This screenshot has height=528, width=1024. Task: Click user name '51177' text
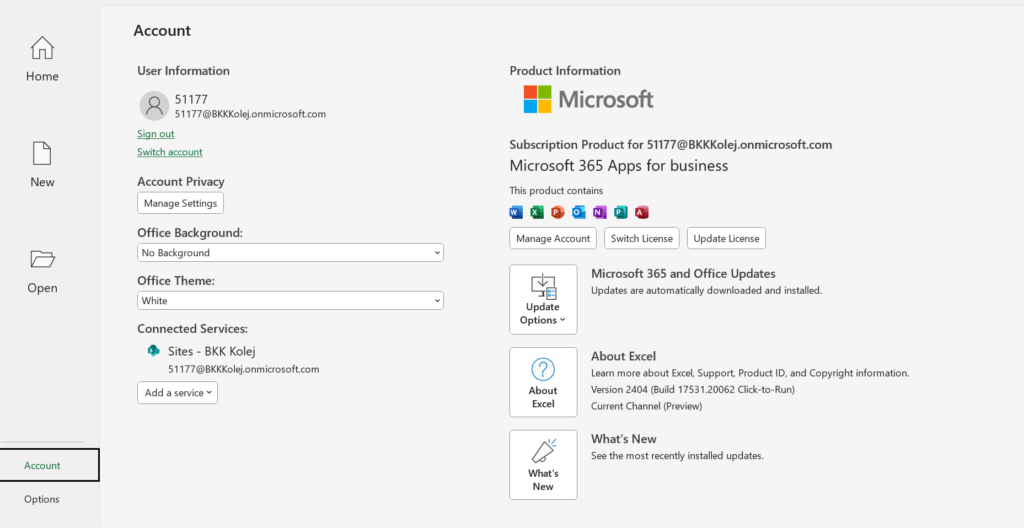pos(191,99)
